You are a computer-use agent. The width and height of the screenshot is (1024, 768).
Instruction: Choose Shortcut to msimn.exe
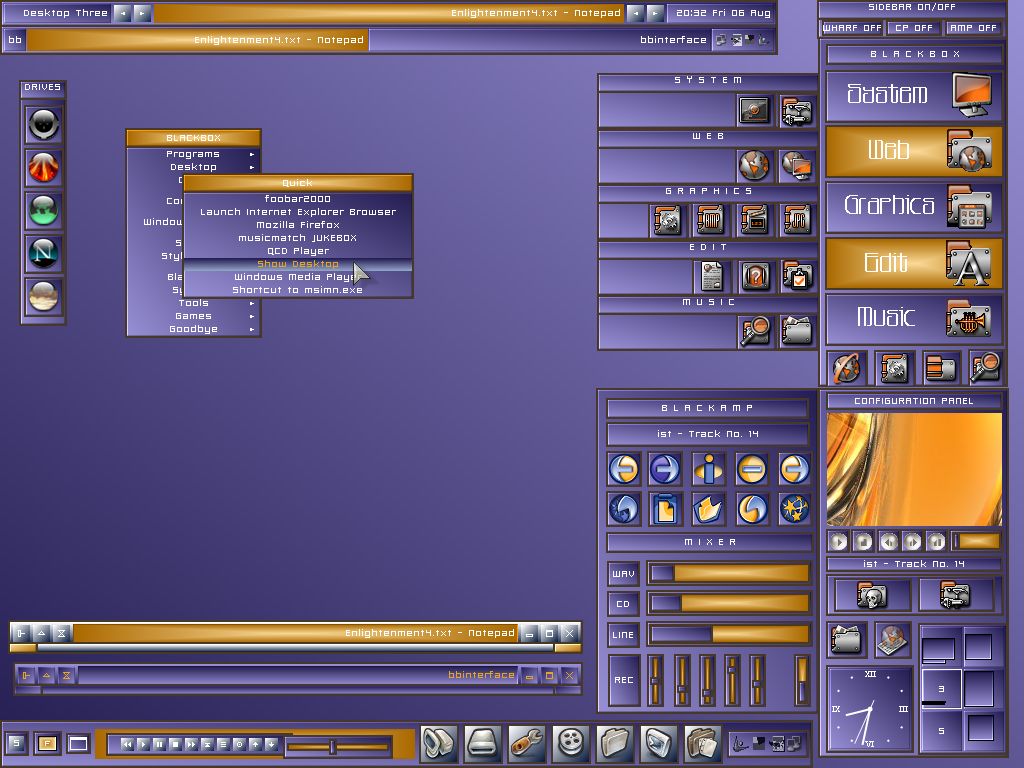(298, 290)
